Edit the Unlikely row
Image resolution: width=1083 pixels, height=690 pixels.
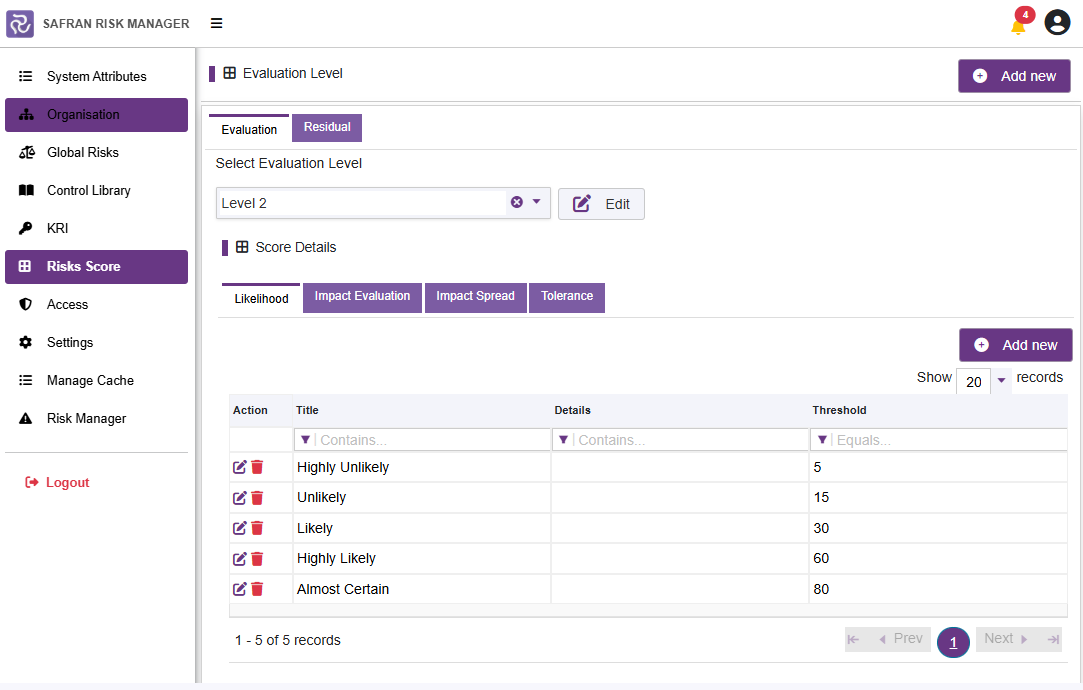(240, 498)
